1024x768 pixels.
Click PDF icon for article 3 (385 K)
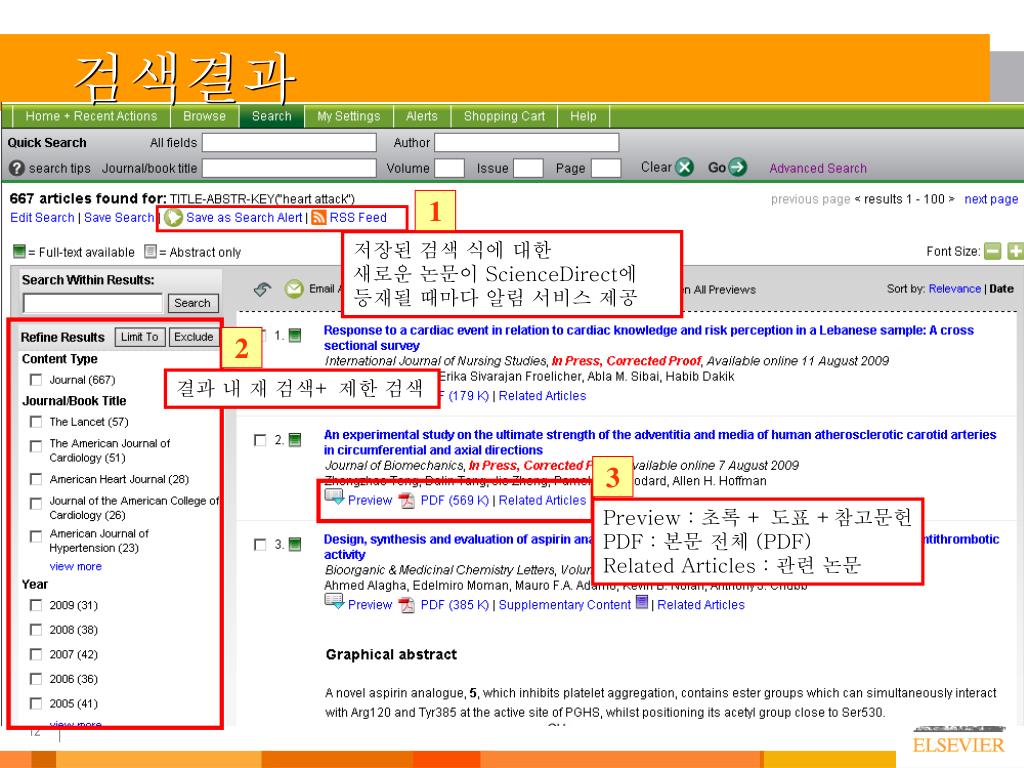point(408,605)
